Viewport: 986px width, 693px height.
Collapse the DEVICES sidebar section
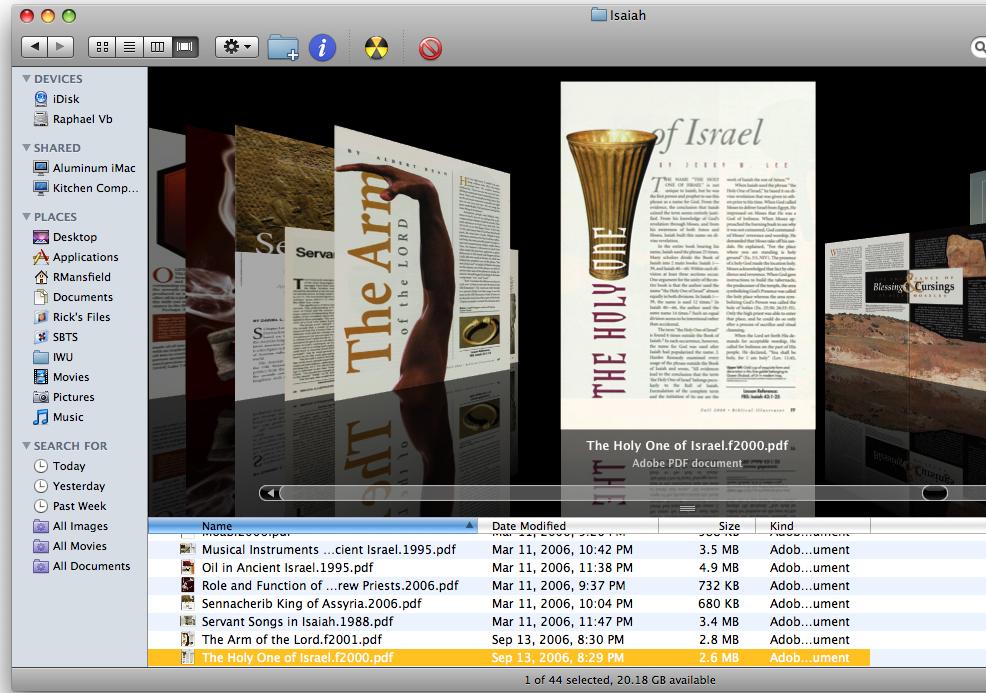coord(27,79)
